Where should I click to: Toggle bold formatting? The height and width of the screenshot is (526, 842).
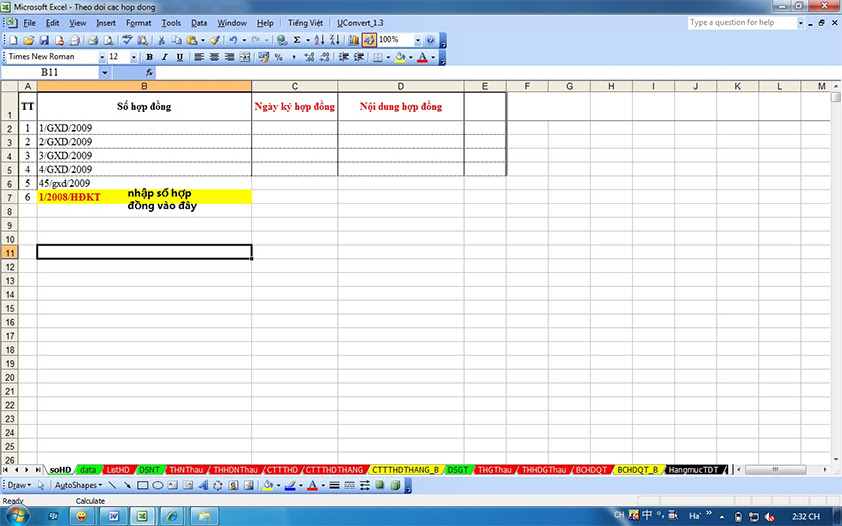[149, 57]
